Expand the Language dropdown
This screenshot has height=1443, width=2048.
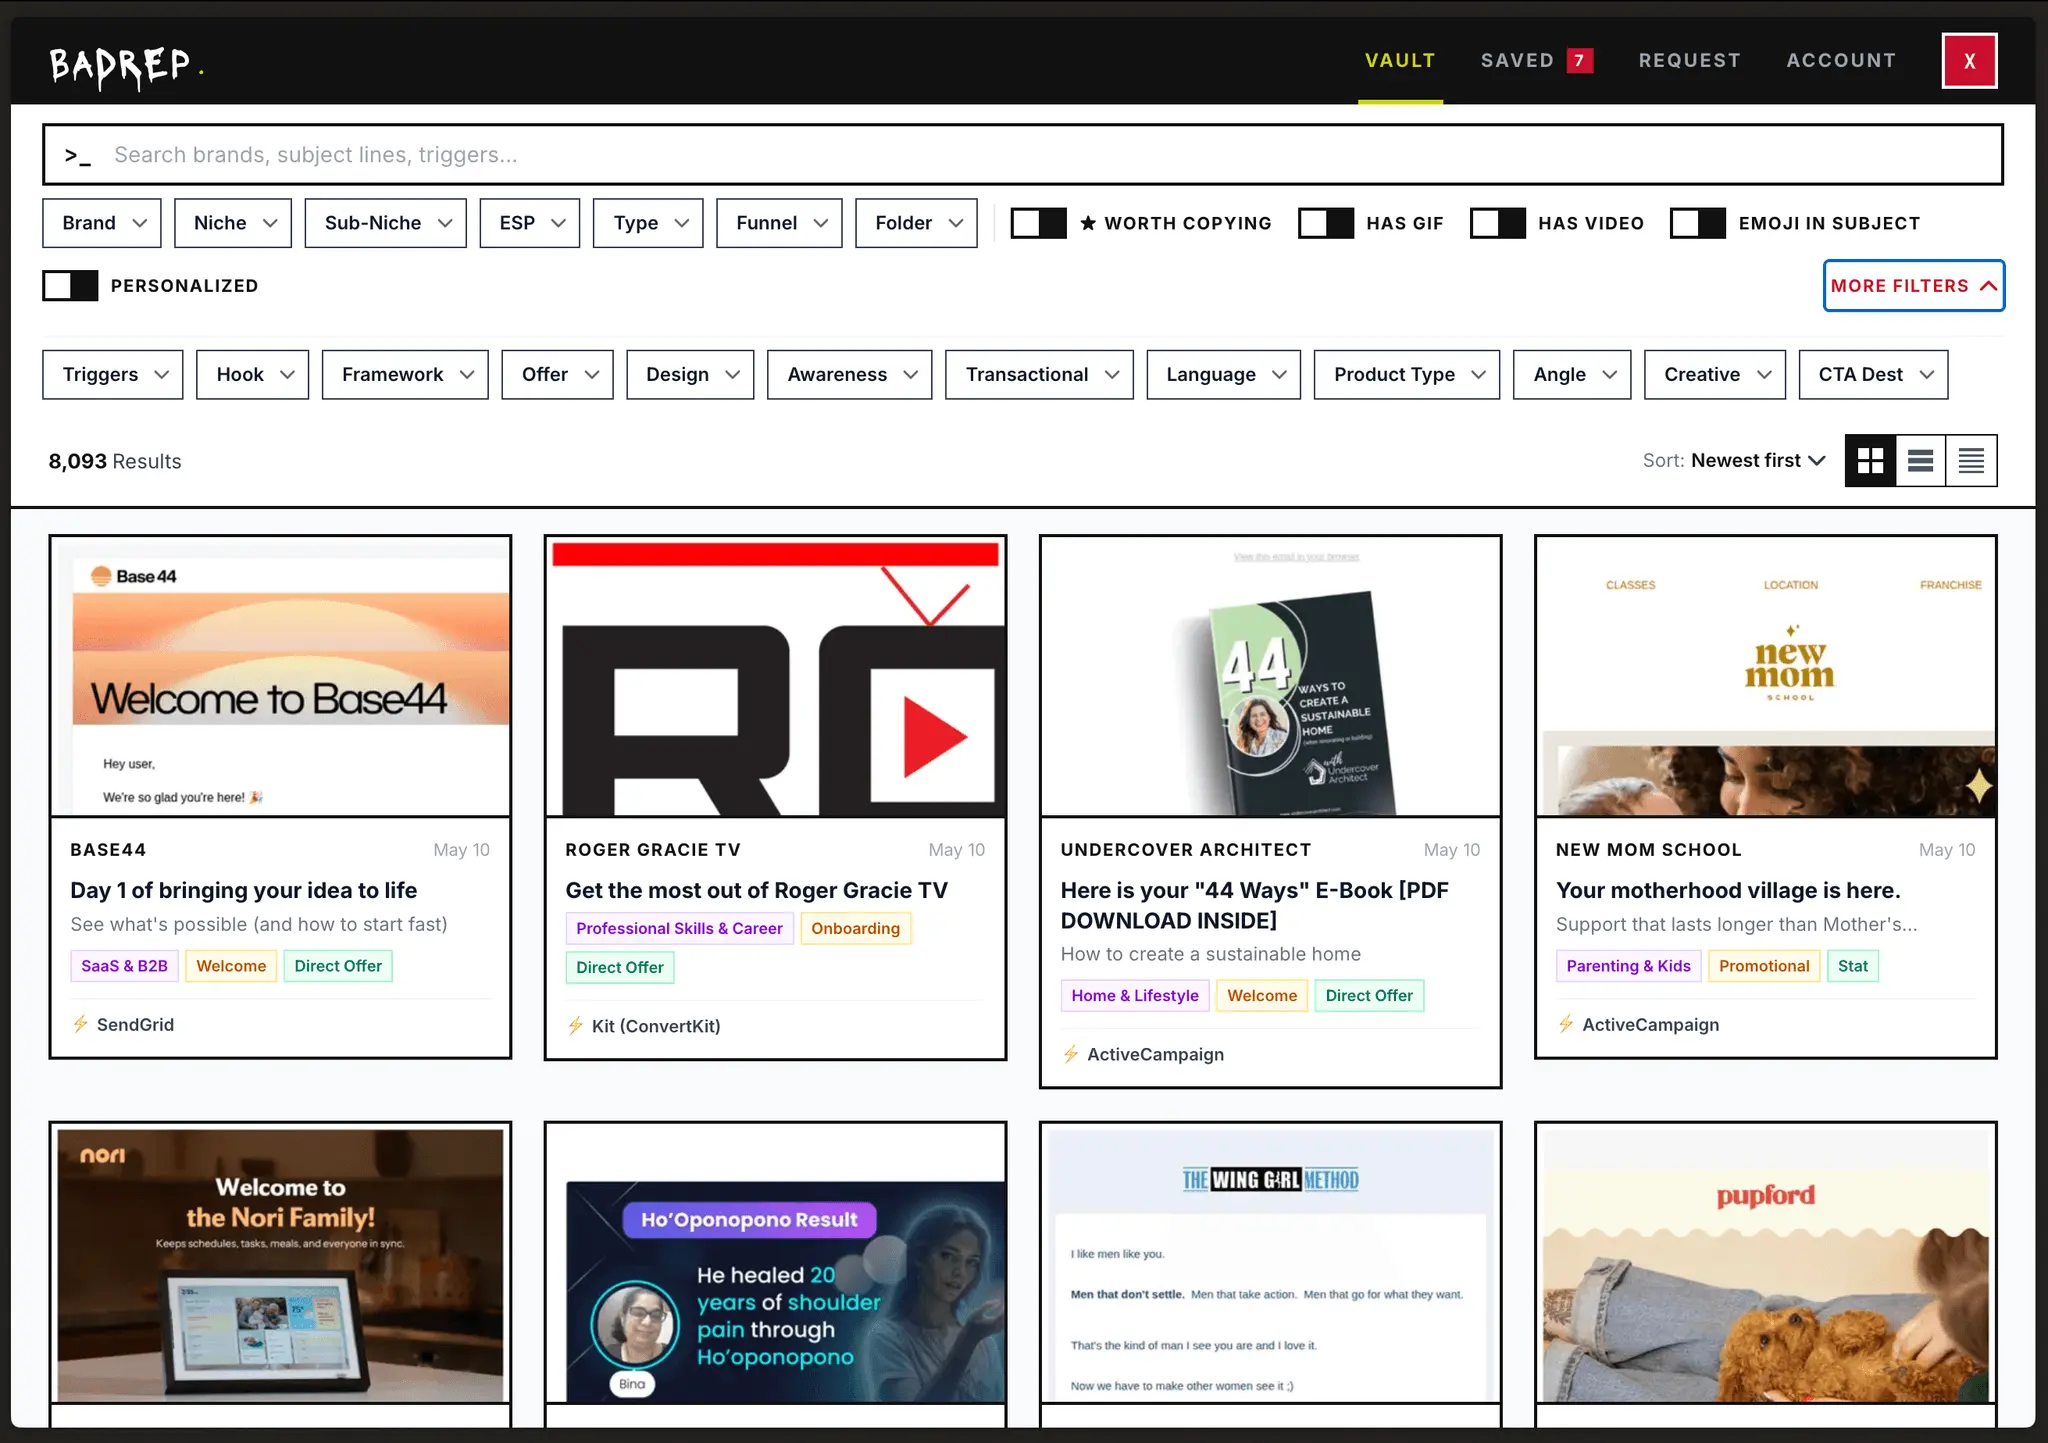pos(1223,374)
